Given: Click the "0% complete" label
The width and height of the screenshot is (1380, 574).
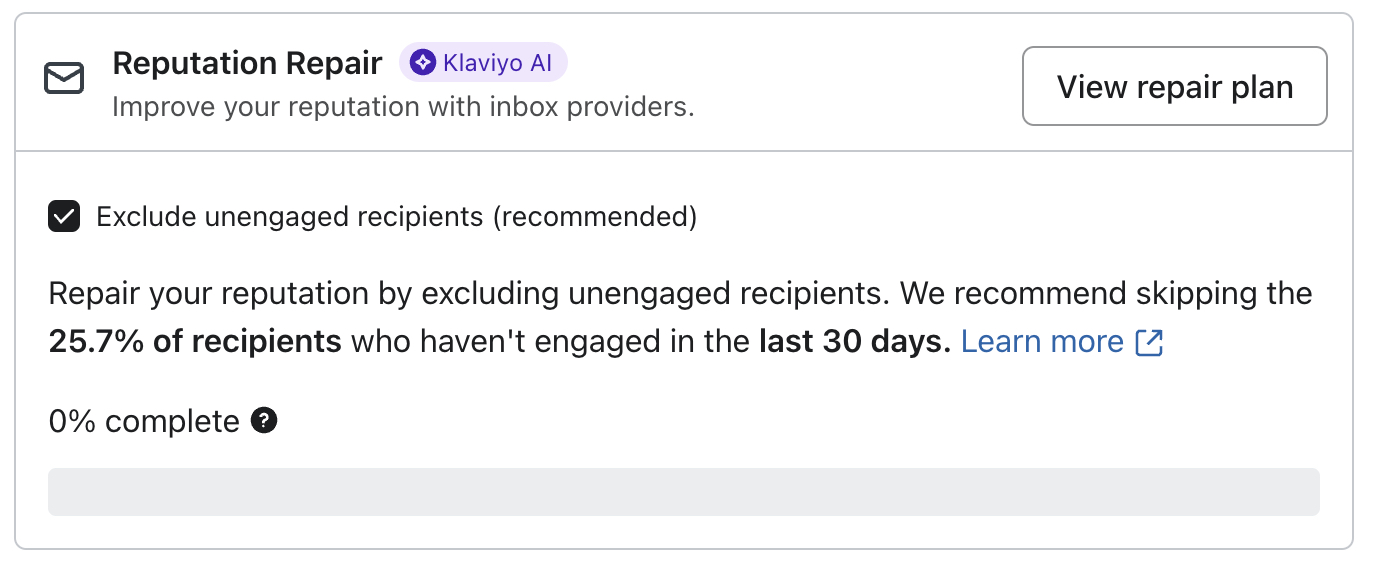Looking at the screenshot, I should [x=144, y=422].
